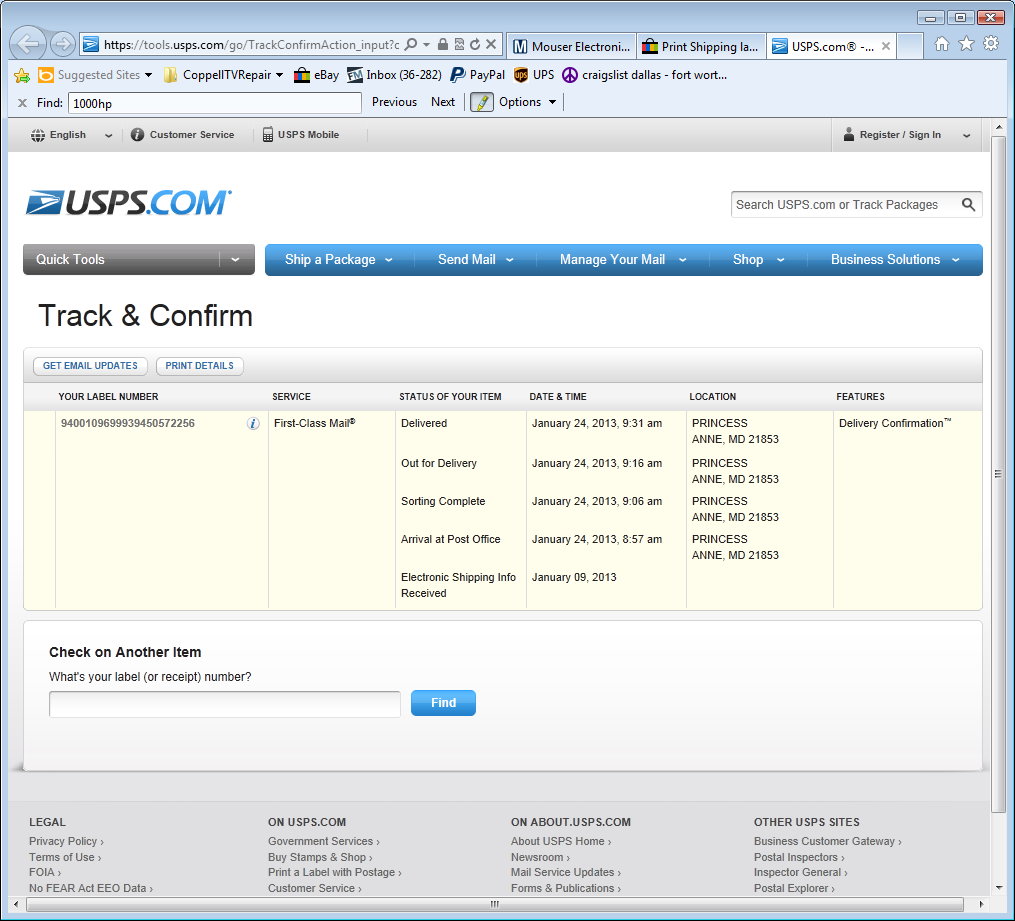
Task: Switch to the Print Shipping label tab
Action: [701, 47]
